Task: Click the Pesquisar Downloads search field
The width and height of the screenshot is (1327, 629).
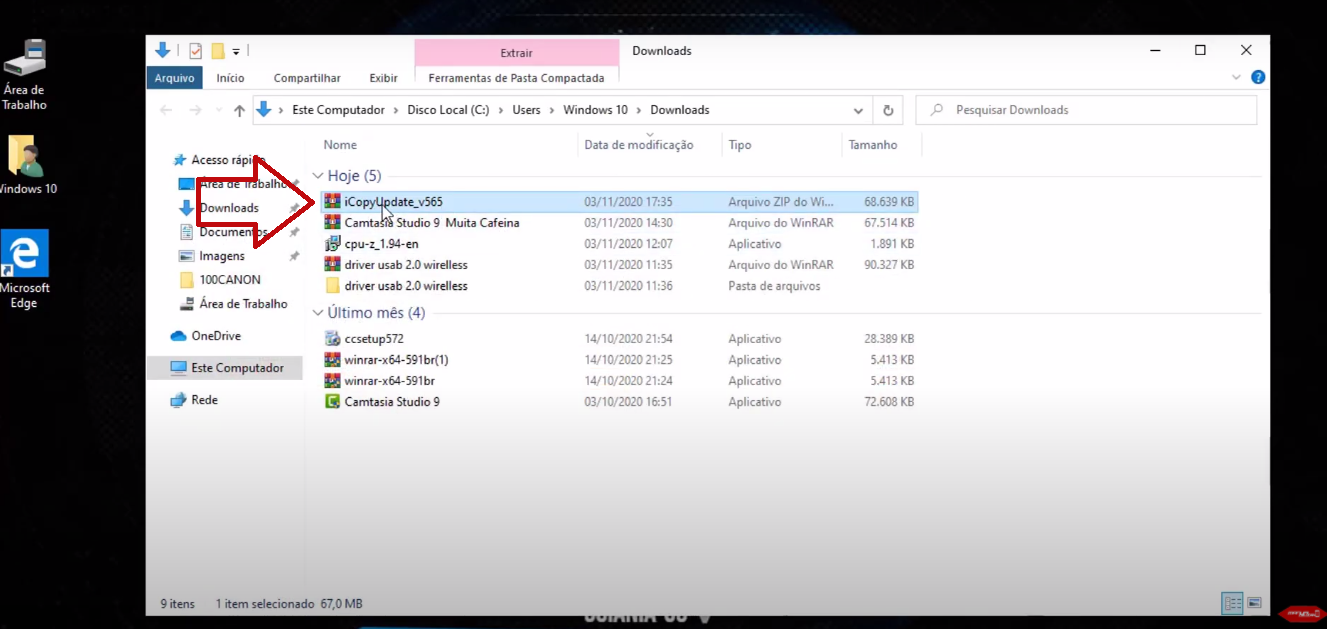Action: pyautogui.click(x=1087, y=110)
